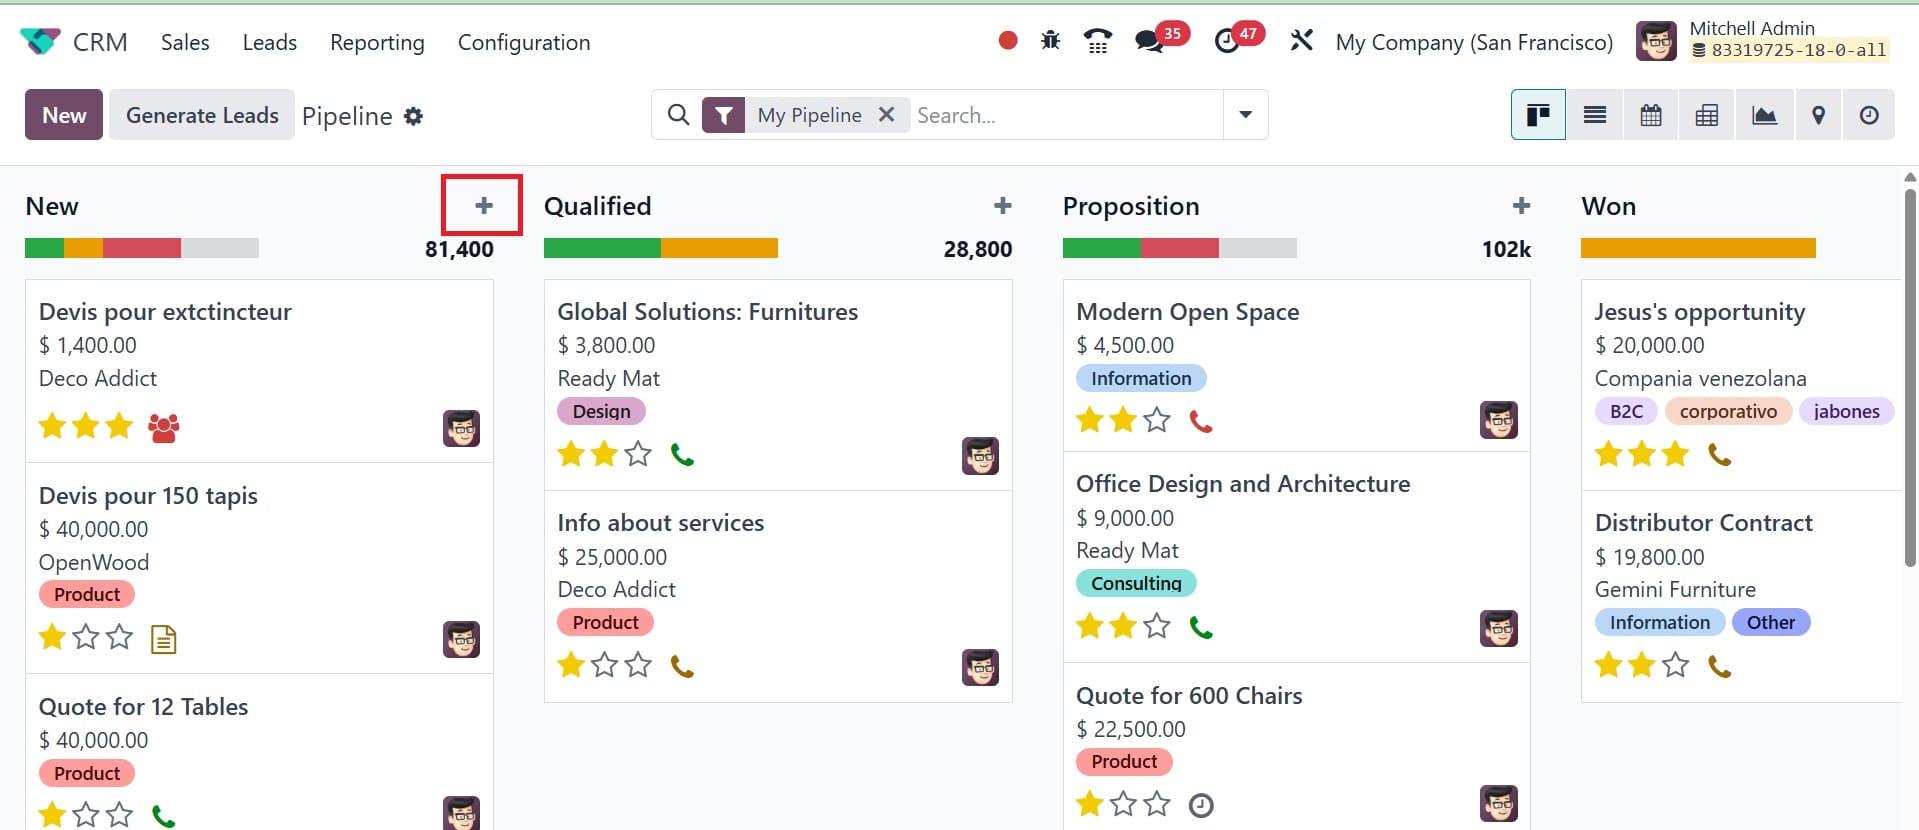Click phone icon on Jesus's opportunity card
Screen dimensions: 1919x830
pos(1720,455)
